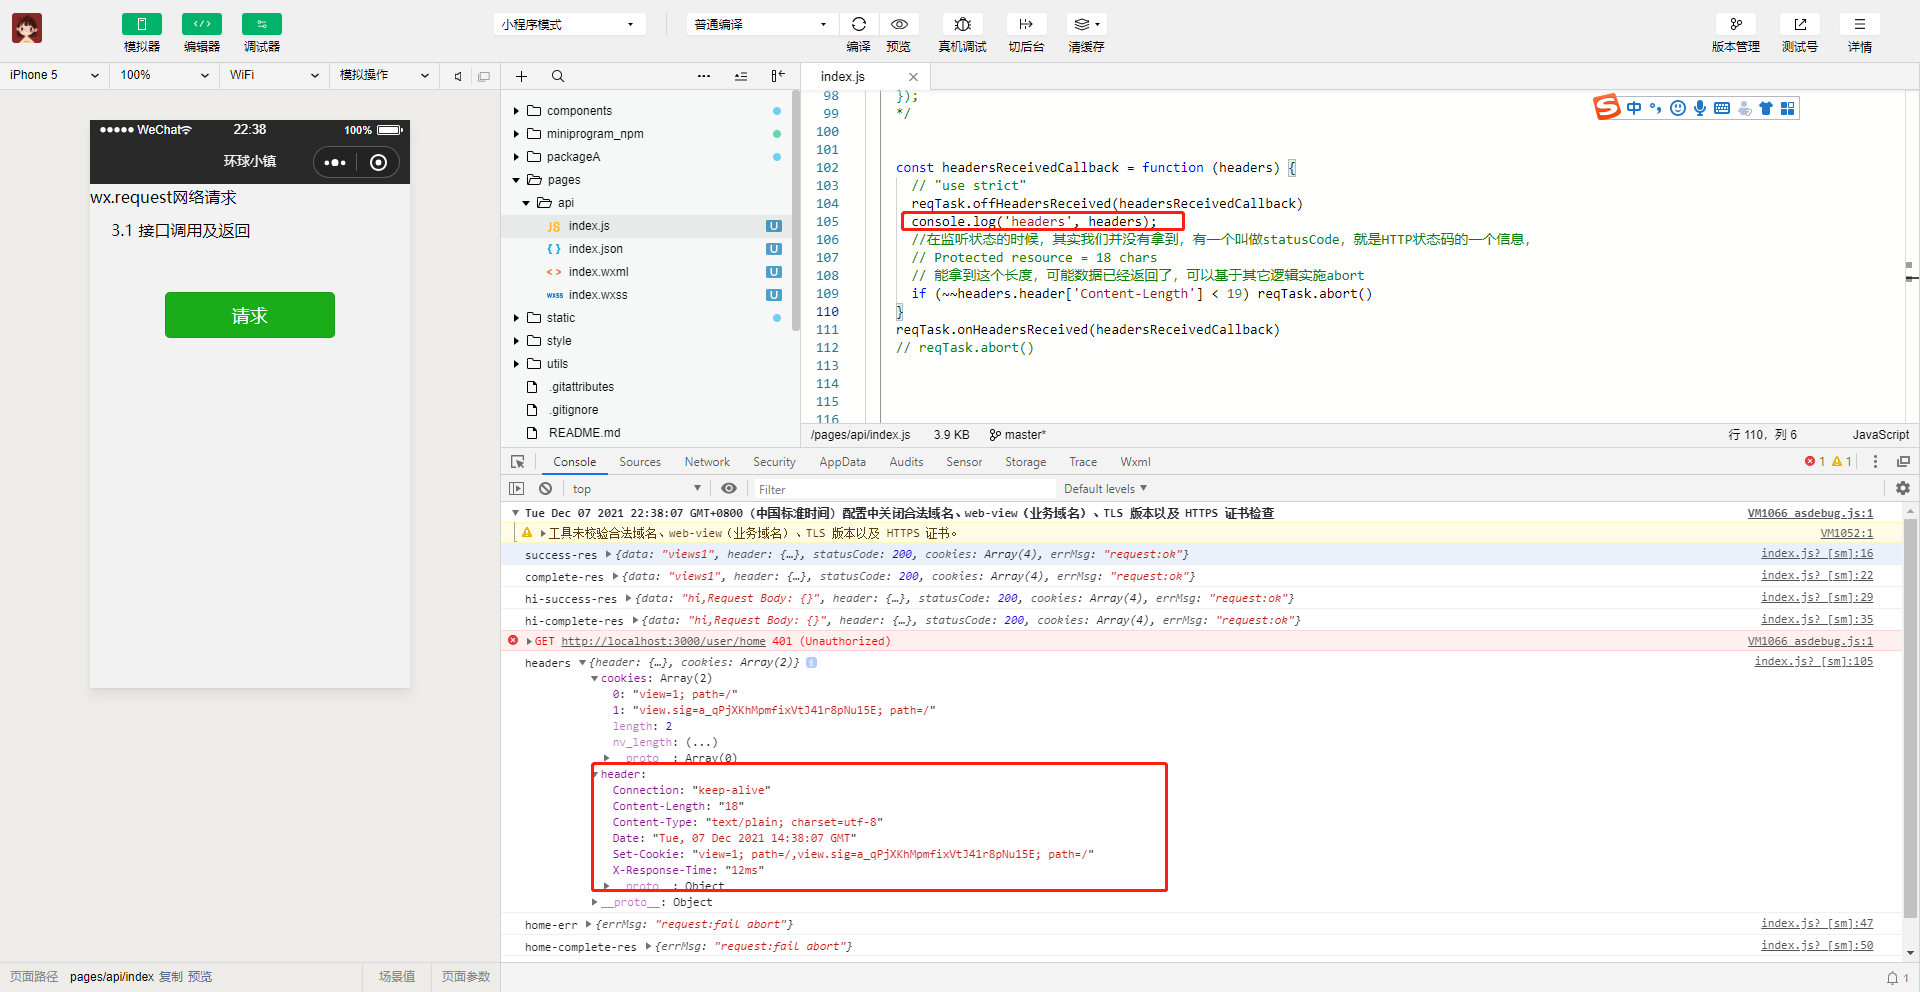1920x992 pixels.
Task: Open index.json file in the tree
Action: pos(595,249)
